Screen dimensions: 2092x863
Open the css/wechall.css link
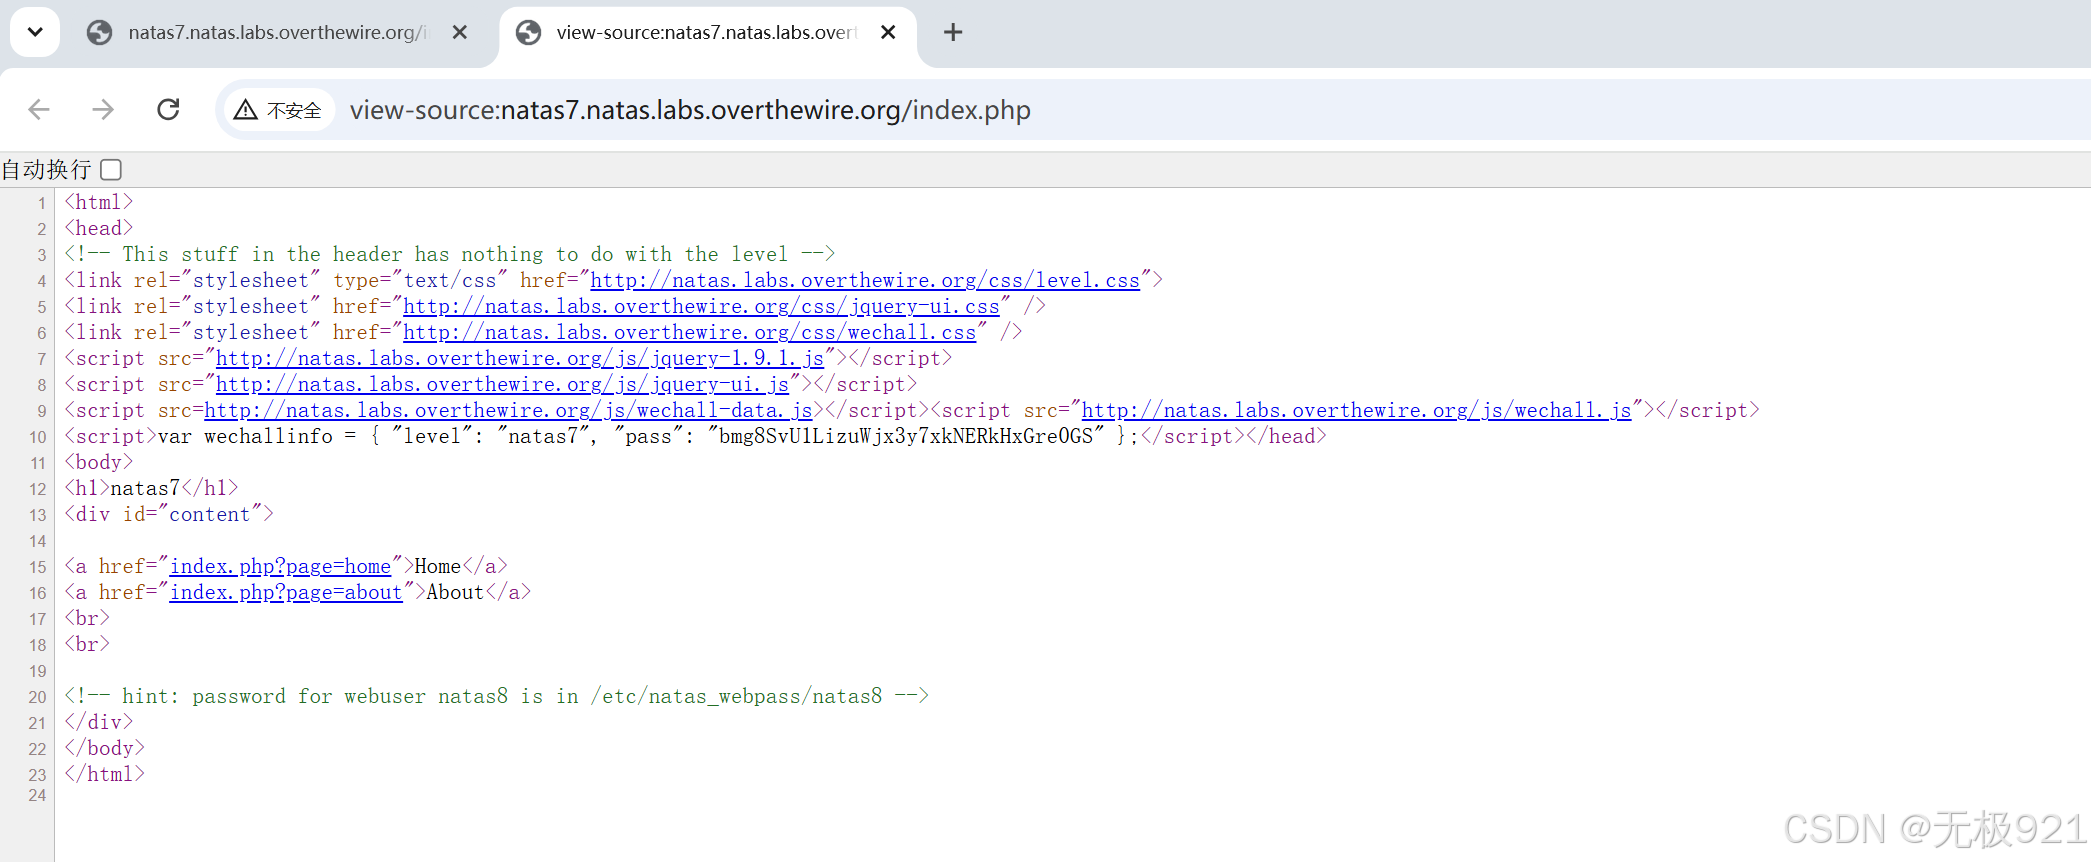pos(689,333)
